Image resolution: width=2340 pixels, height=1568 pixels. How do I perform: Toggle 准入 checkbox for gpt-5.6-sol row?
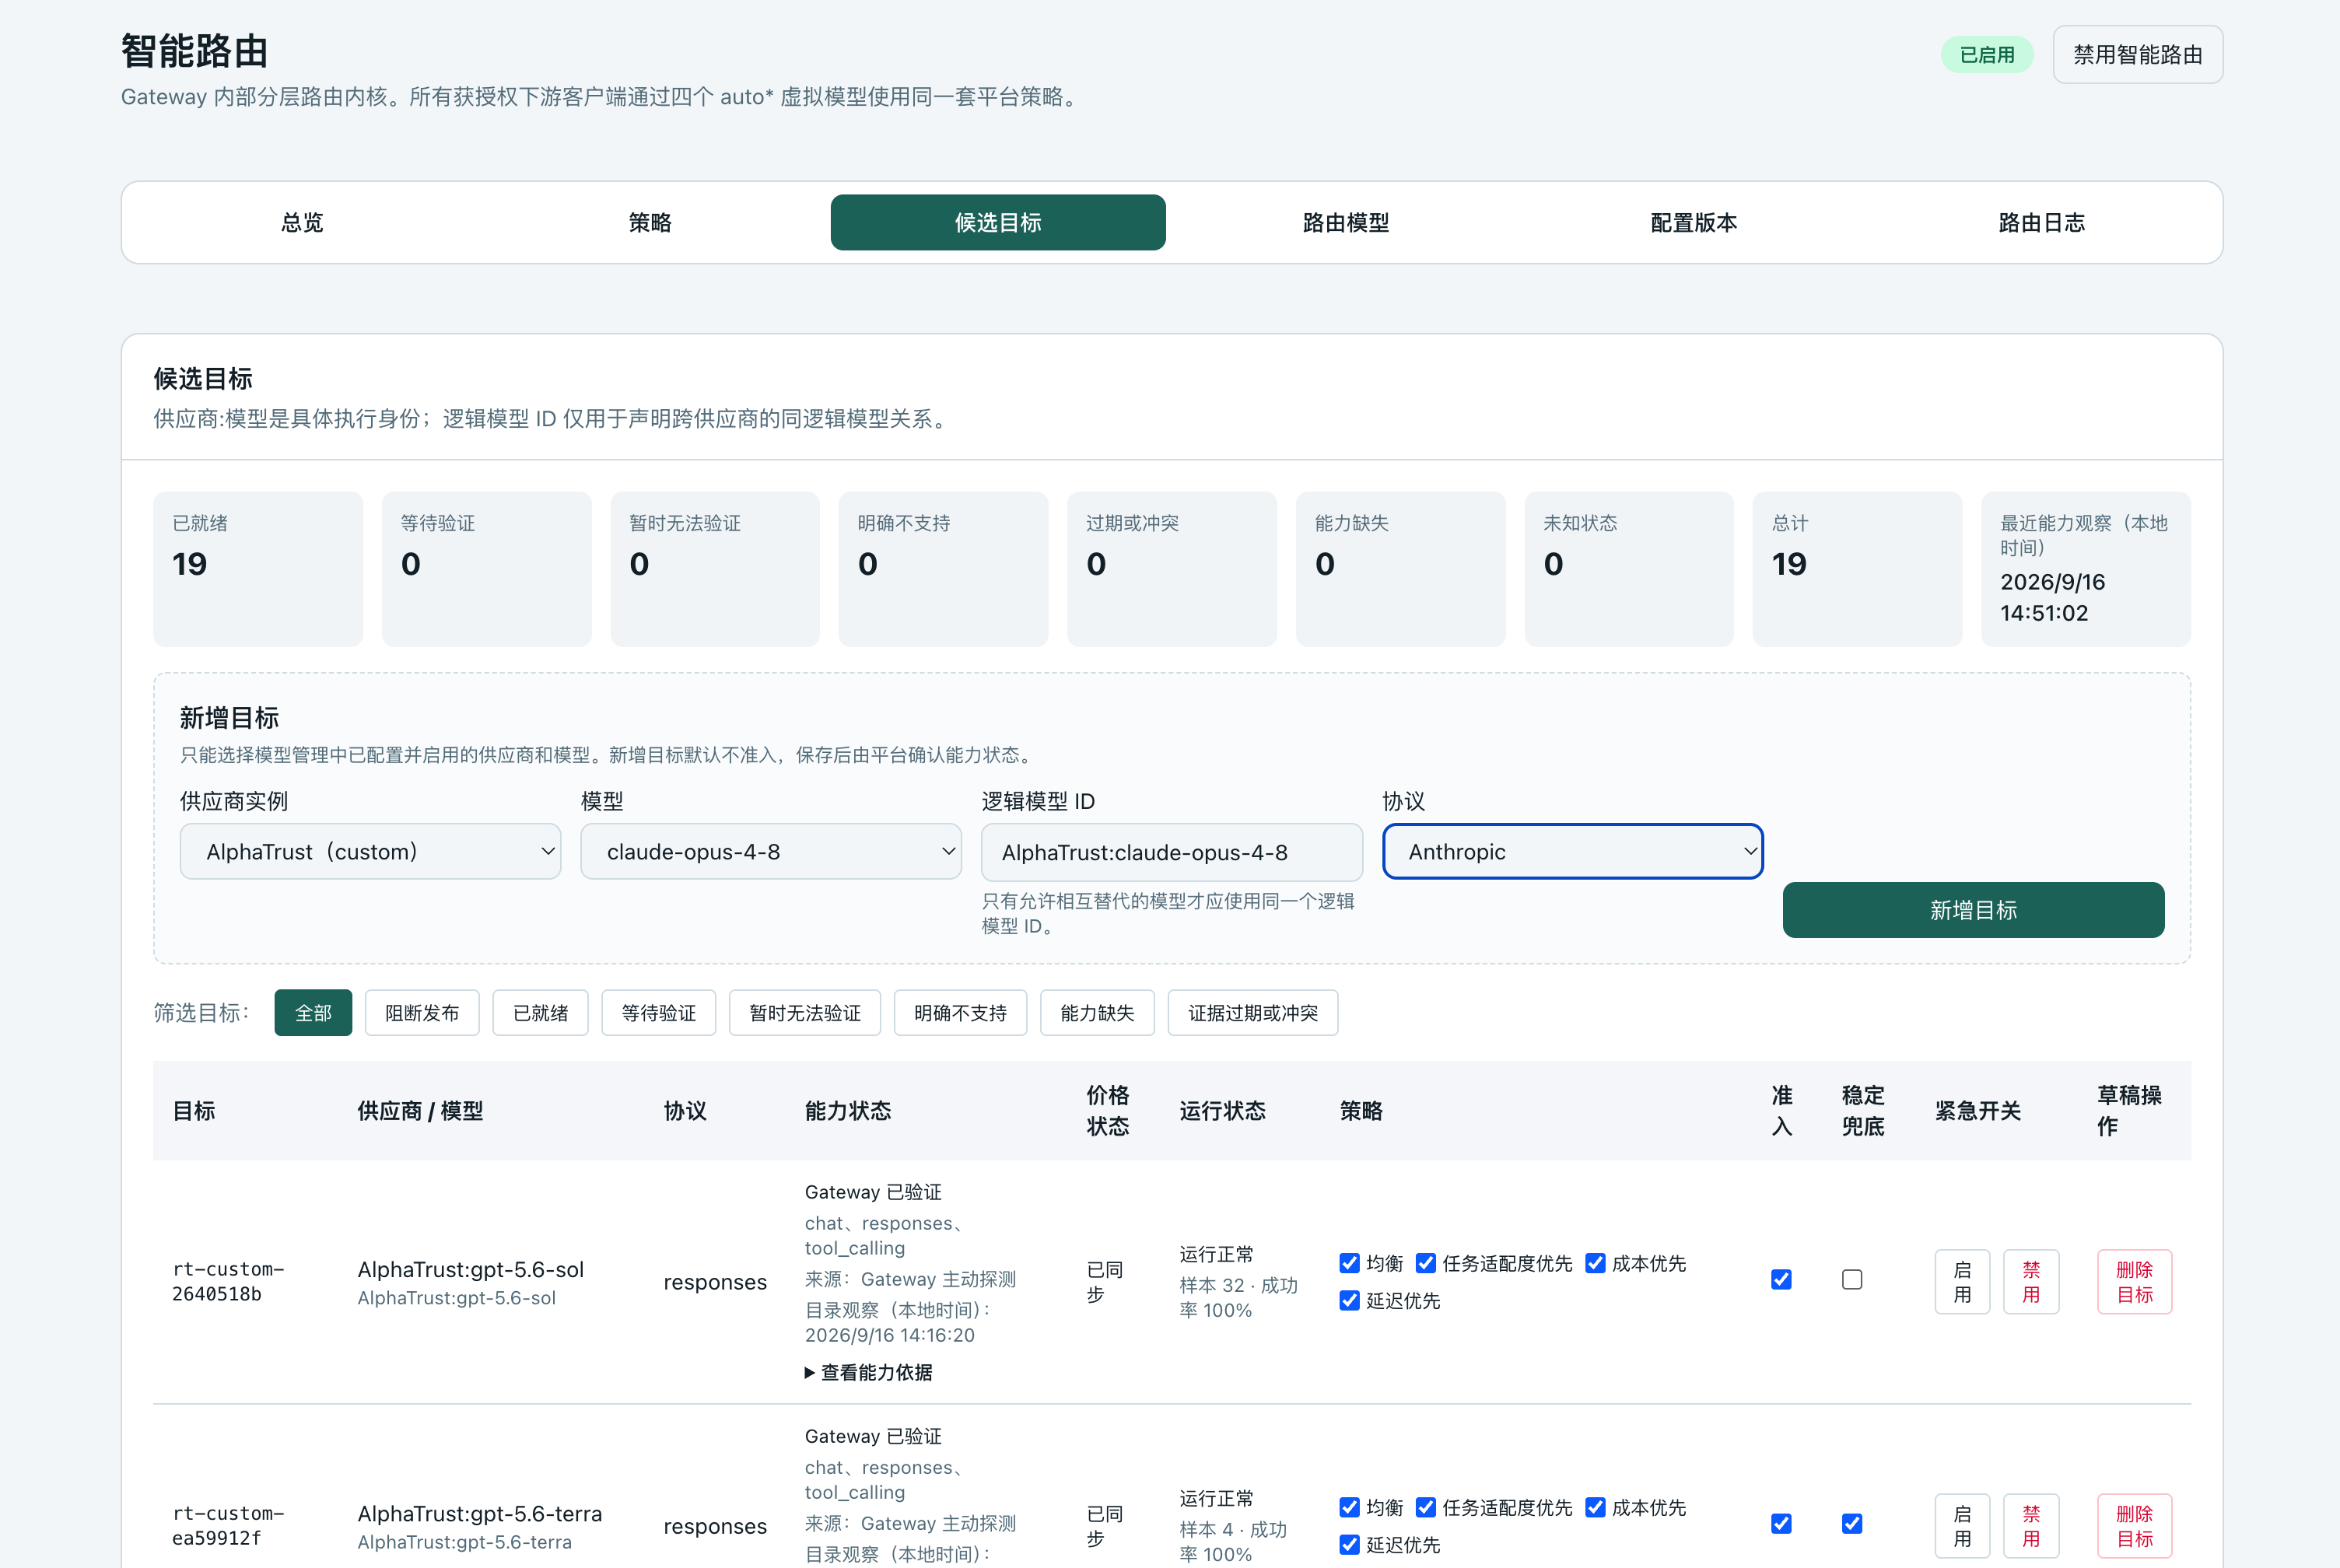pos(1781,1280)
